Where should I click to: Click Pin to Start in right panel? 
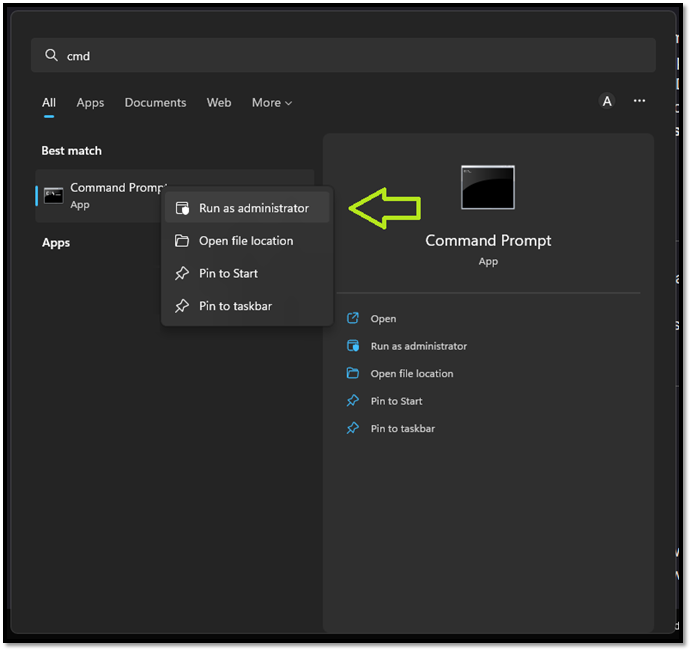tap(396, 401)
